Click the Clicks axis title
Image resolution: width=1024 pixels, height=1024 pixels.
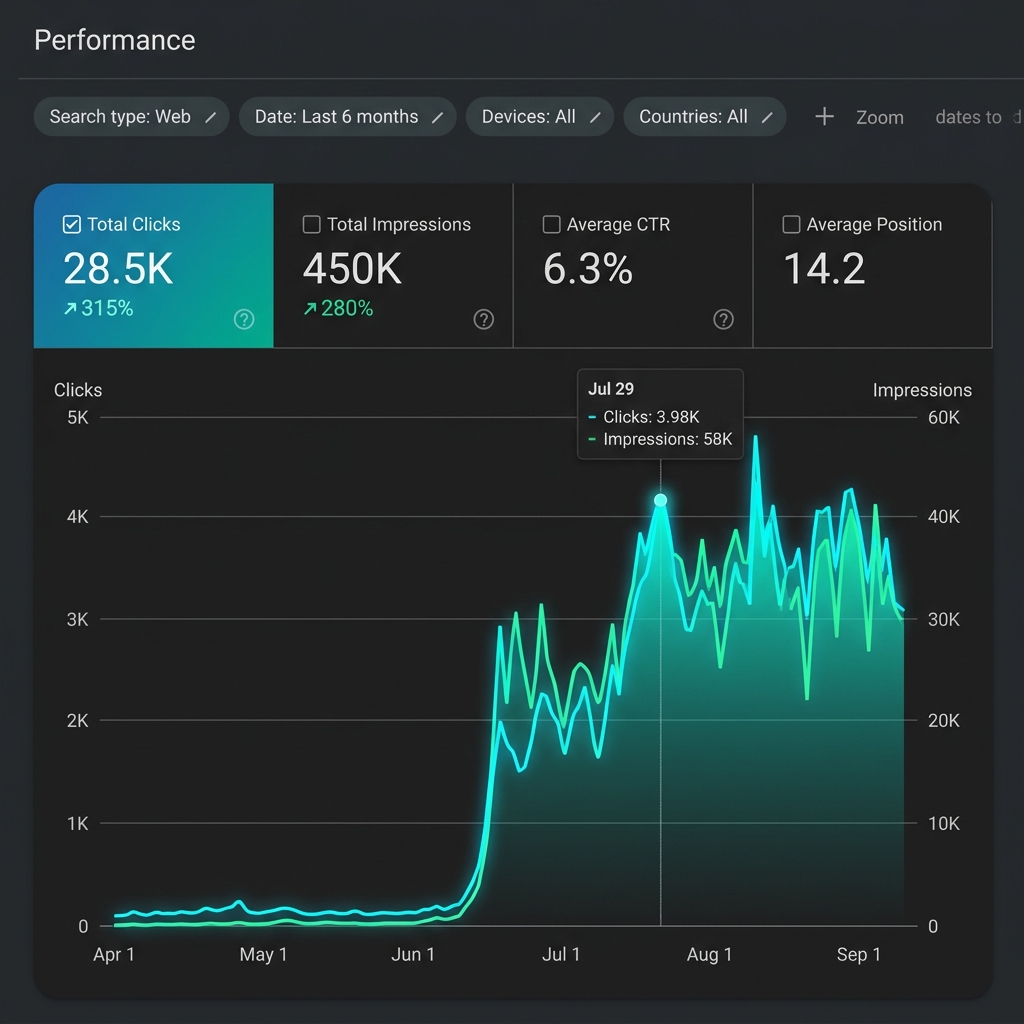pos(78,390)
